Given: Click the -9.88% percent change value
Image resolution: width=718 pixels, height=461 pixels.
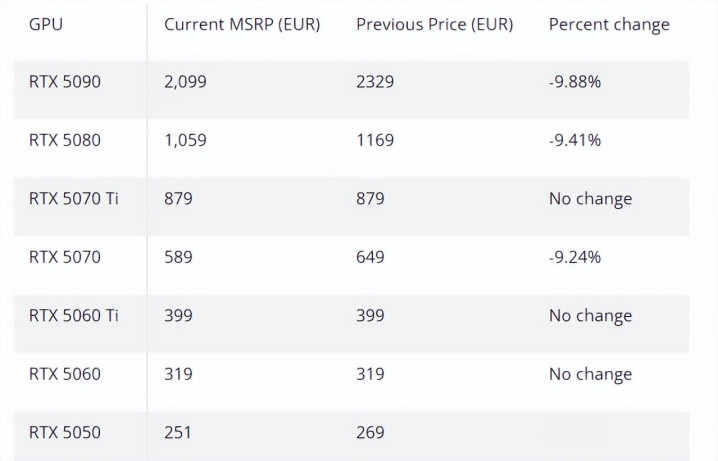Looking at the screenshot, I should (x=575, y=82).
